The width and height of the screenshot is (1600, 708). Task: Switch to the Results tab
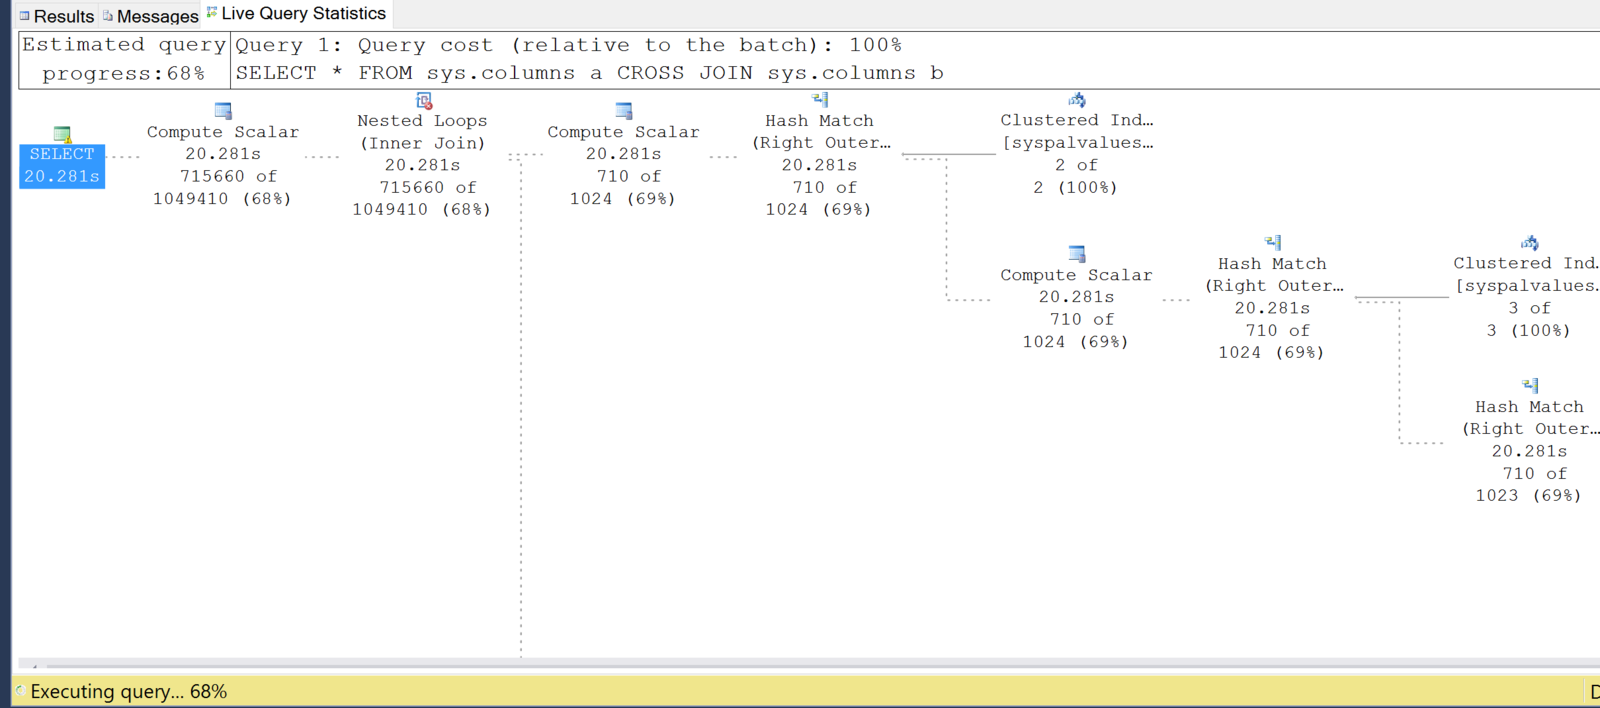click(x=57, y=16)
